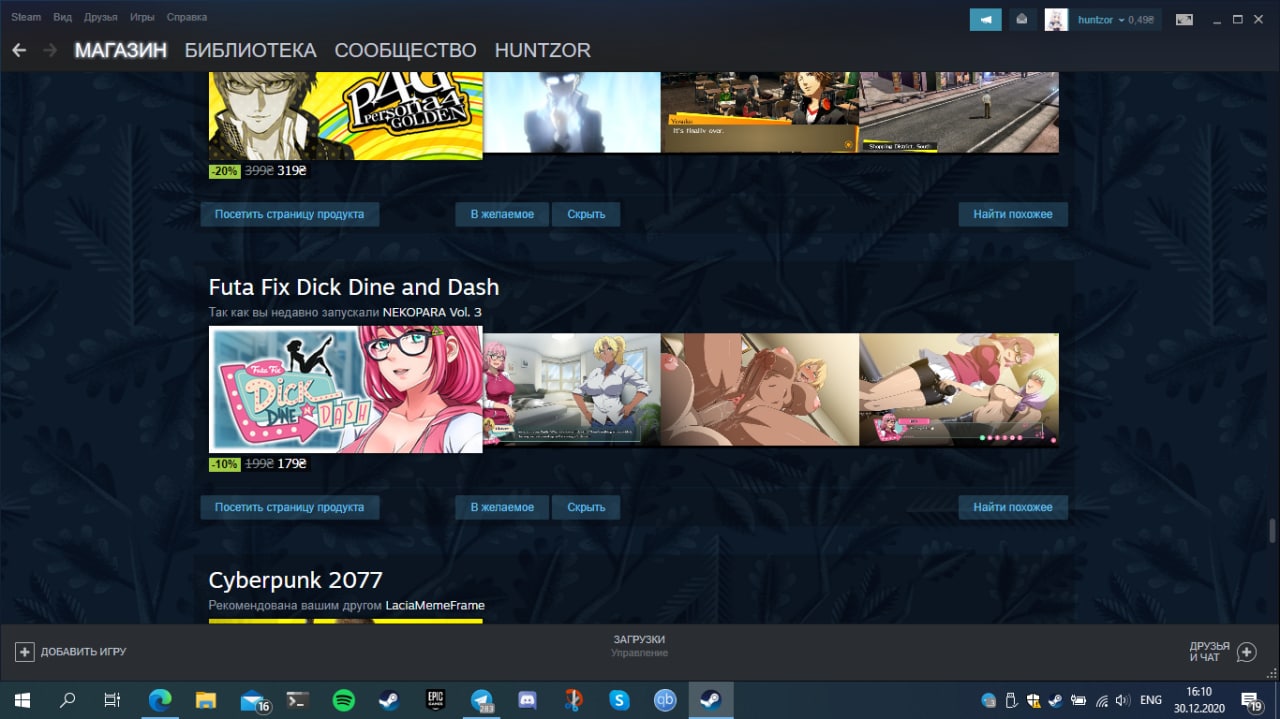Click the vertical scrollbar thumb

coord(1272,529)
